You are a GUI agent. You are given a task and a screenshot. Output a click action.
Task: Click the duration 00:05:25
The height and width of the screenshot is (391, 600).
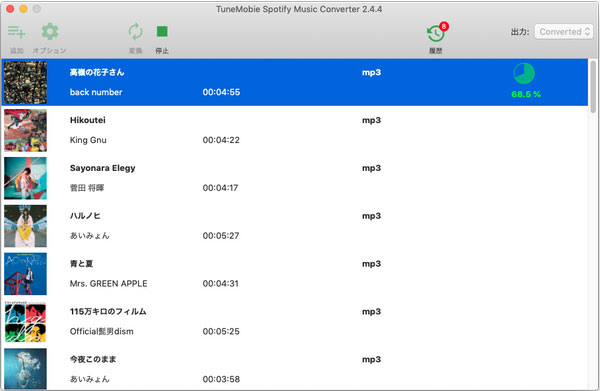[221, 331]
